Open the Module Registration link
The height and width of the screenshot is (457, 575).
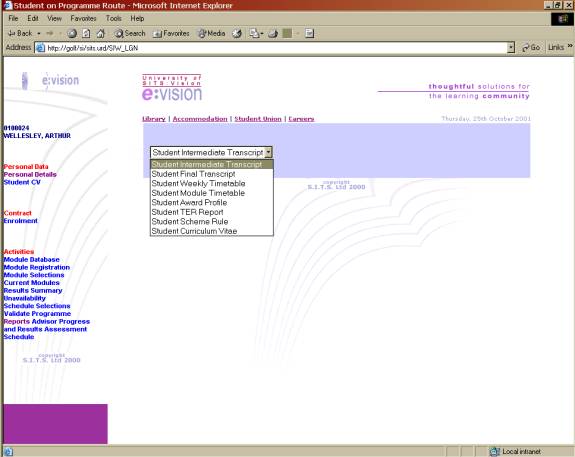click(37, 267)
